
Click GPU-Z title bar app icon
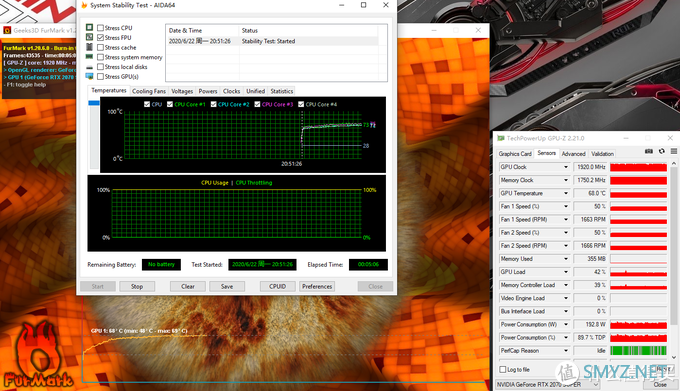tap(501, 138)
